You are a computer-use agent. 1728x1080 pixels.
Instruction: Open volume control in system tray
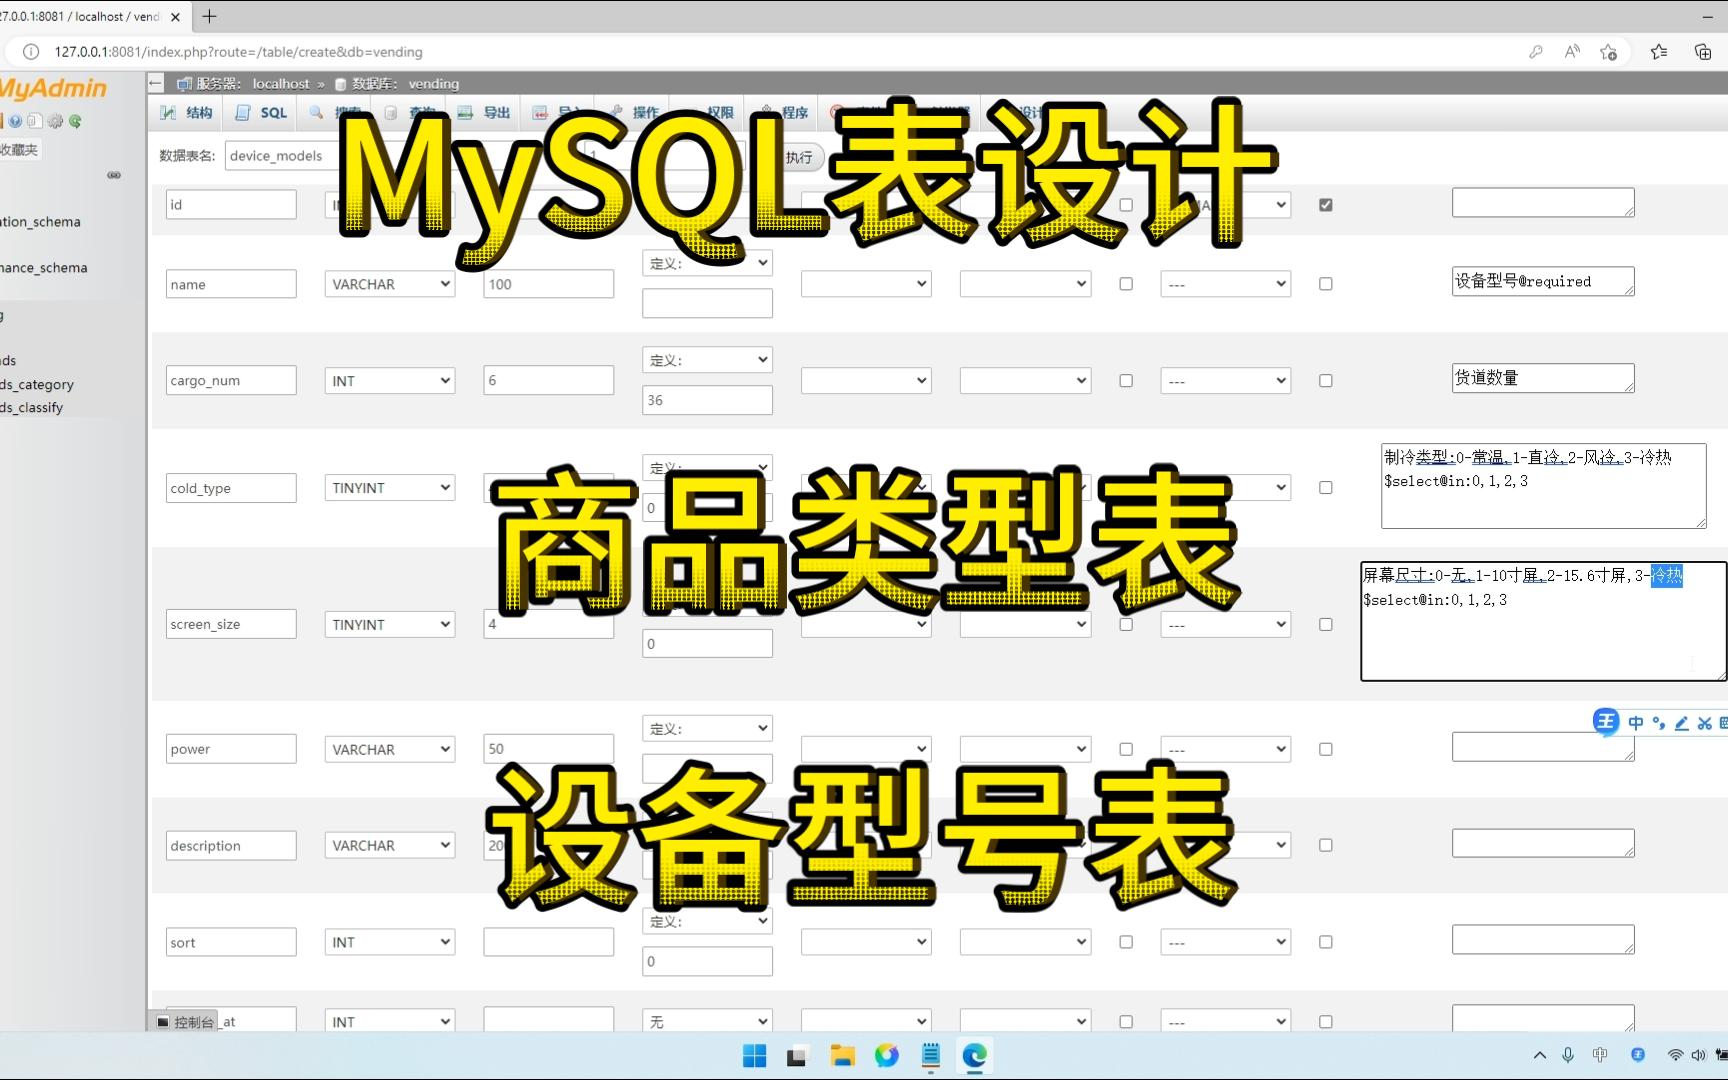[x=1698, y=1055]
